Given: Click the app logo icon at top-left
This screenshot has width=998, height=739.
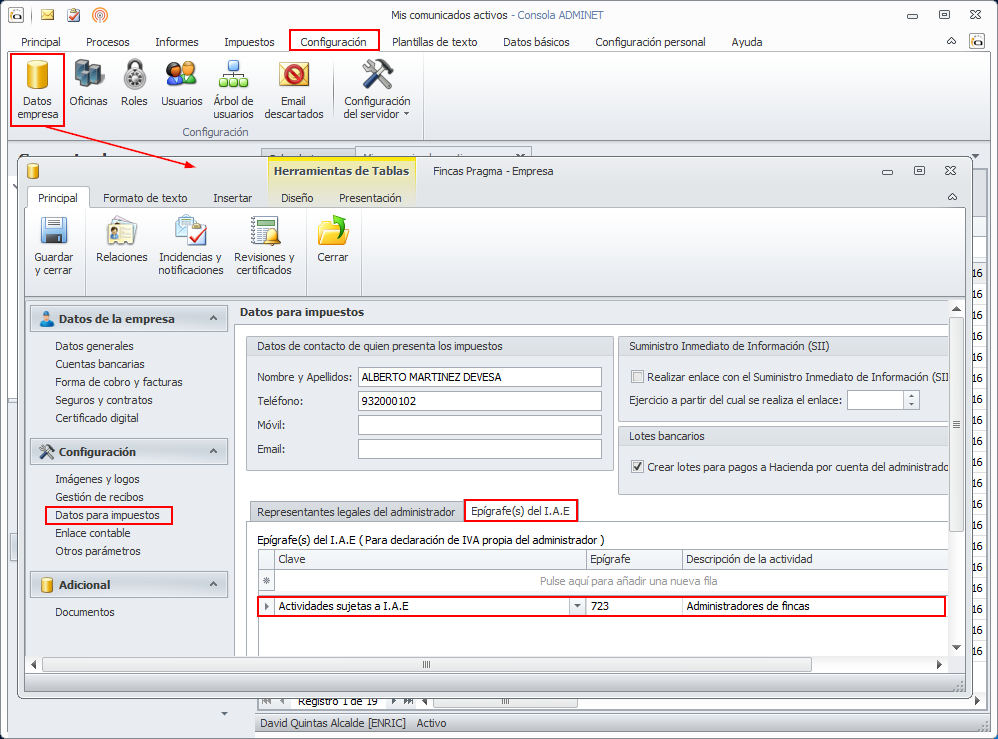Looking at the screenshot, I should 16,15.
